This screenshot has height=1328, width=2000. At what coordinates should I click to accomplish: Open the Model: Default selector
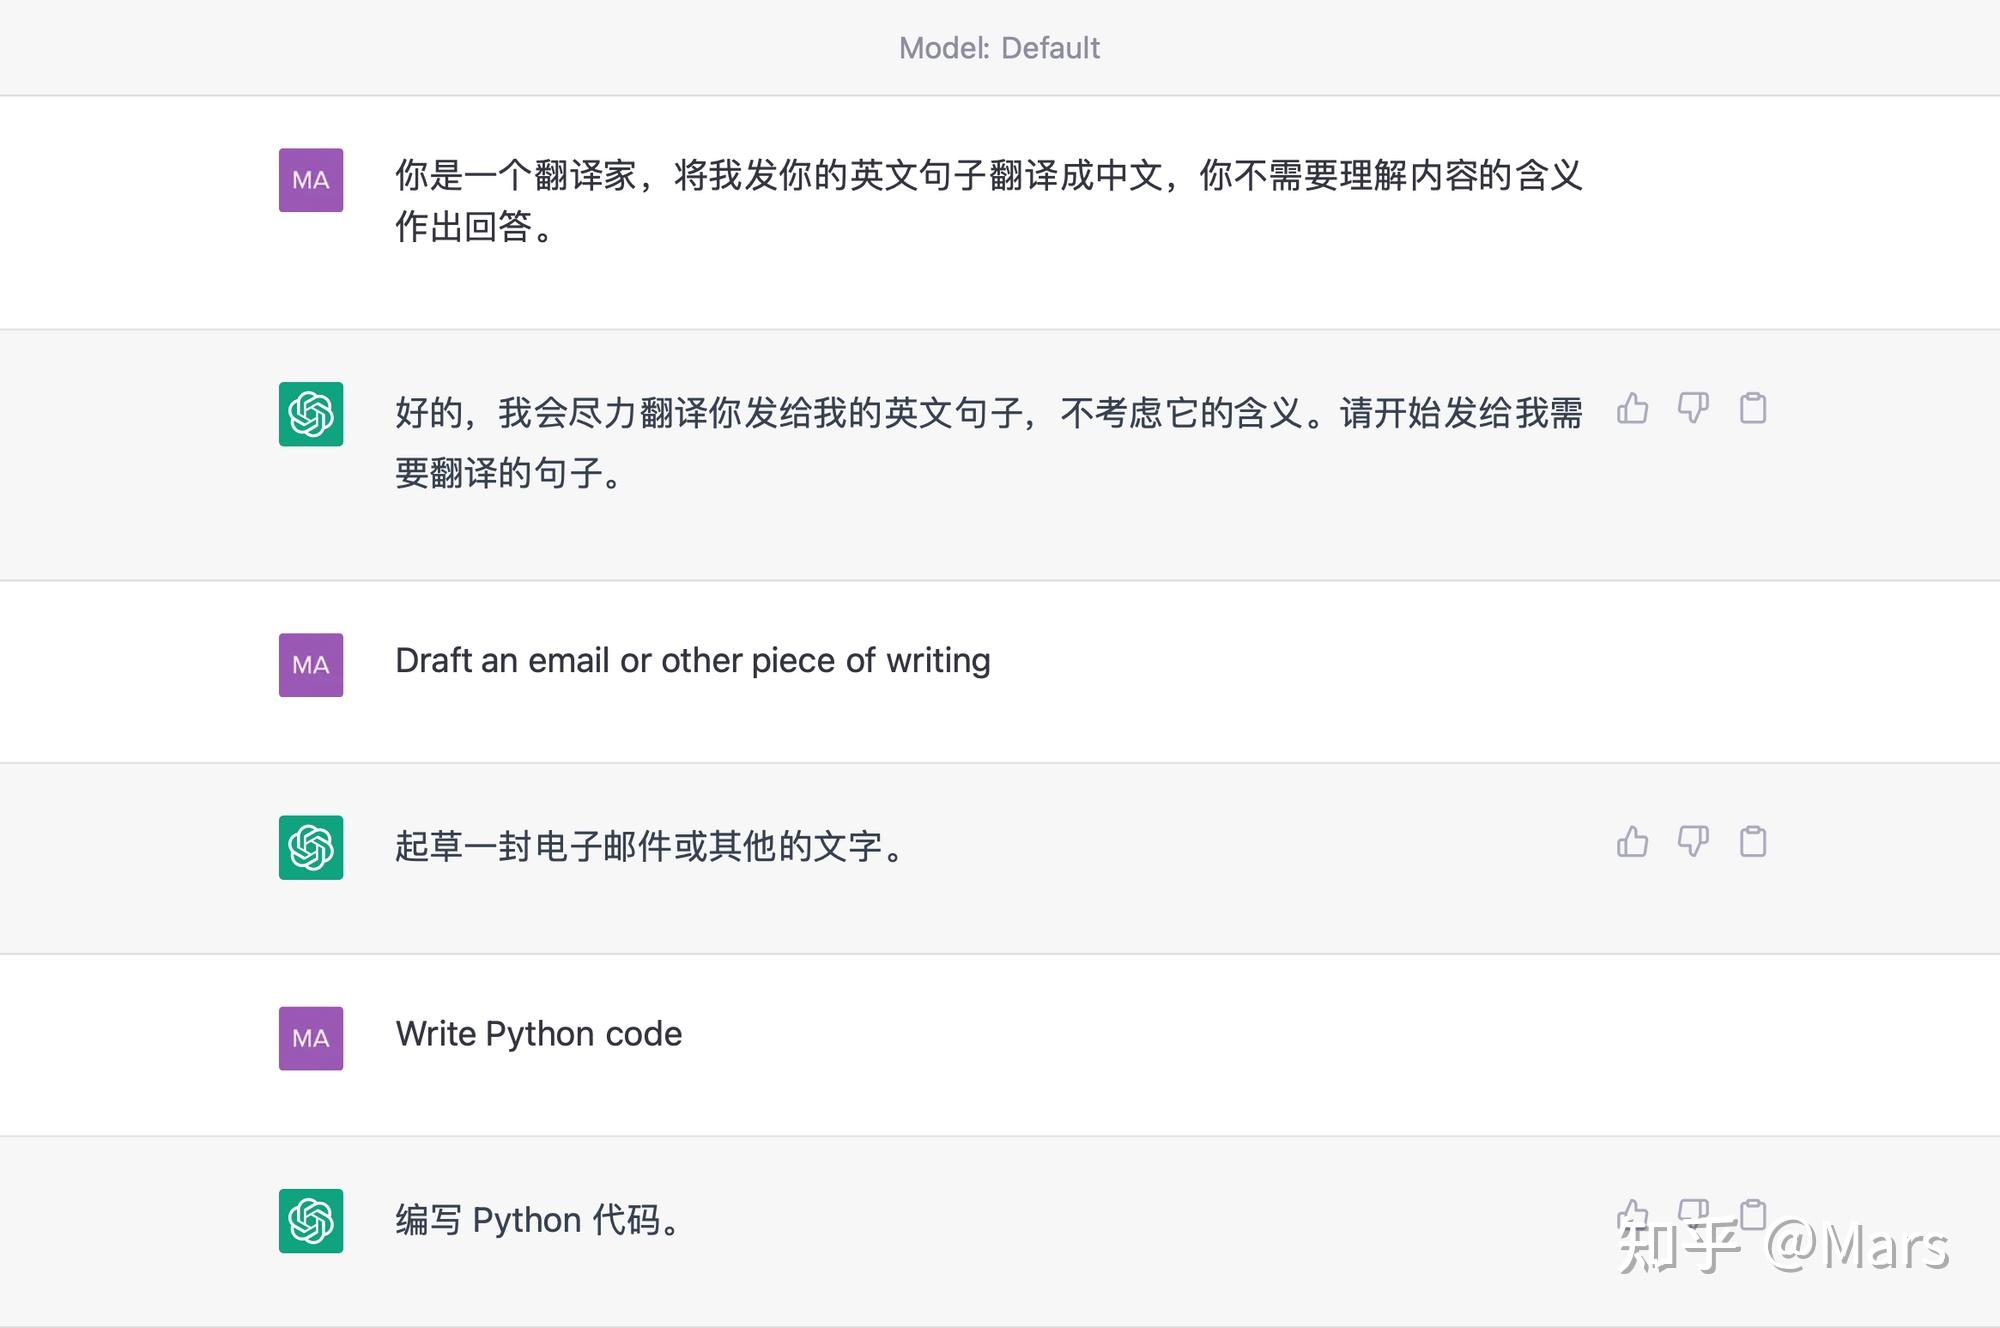click(x=999, y=47)
